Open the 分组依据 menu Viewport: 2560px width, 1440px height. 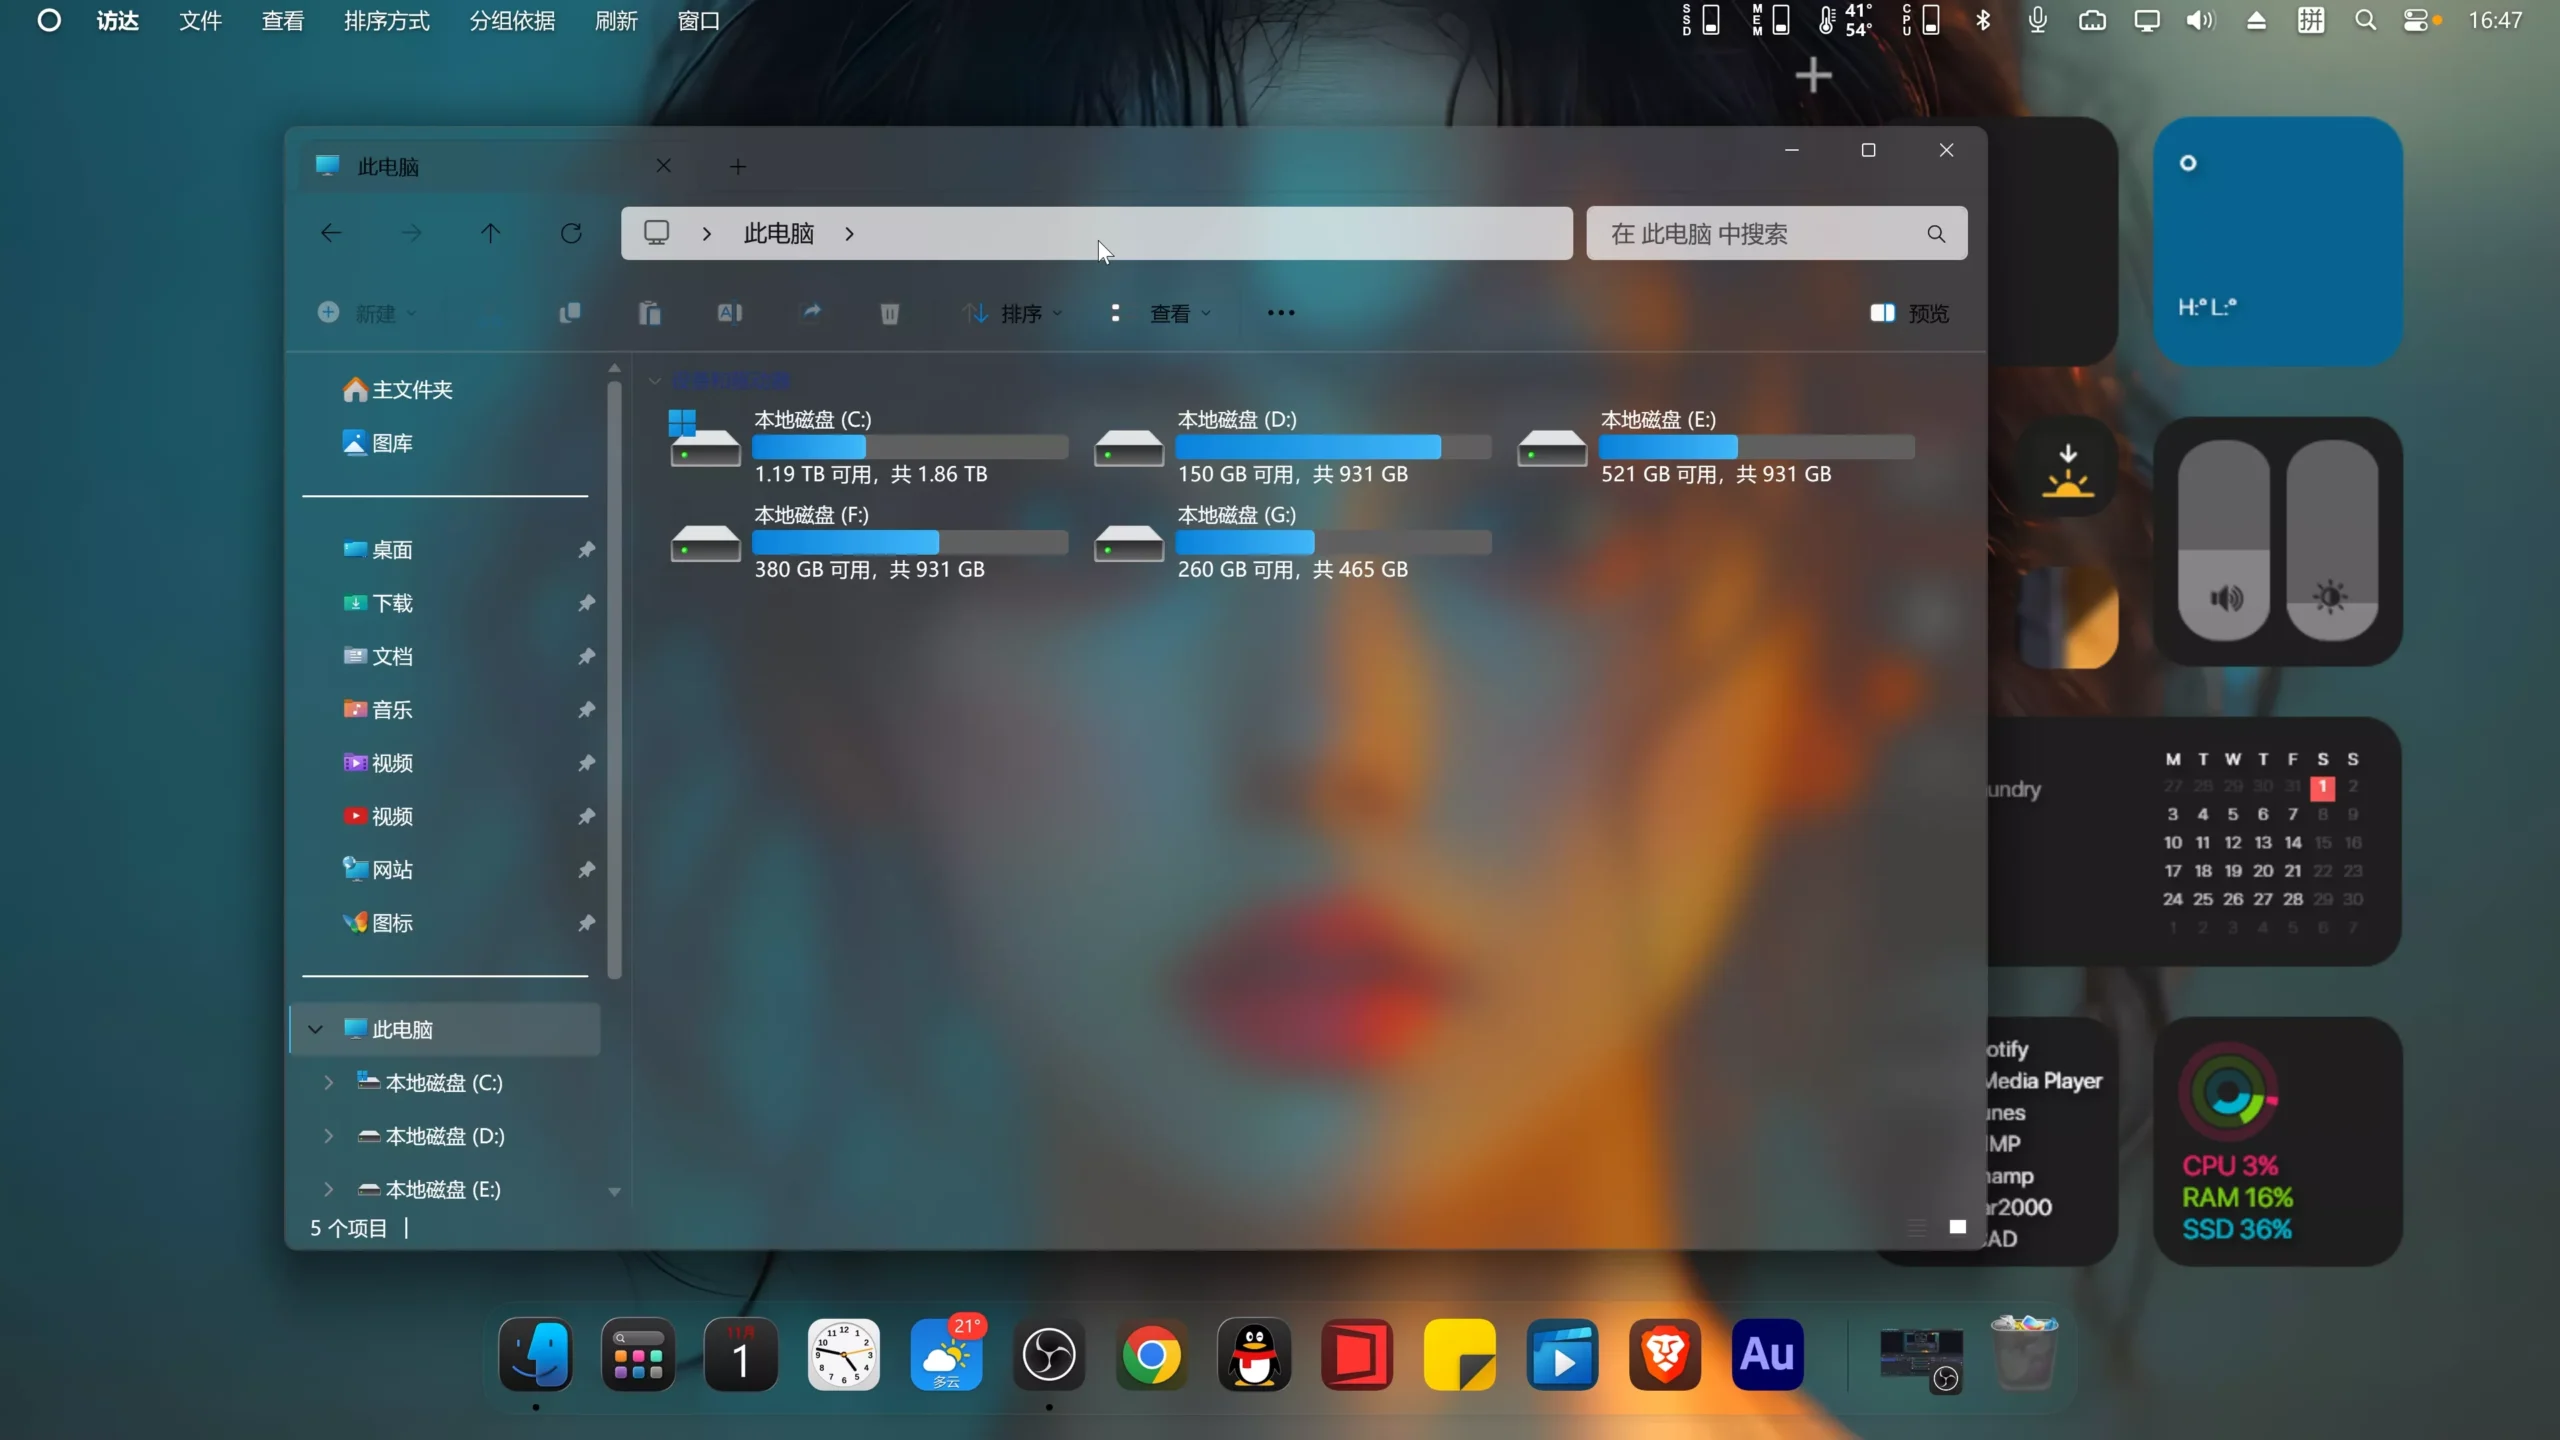[511, 20]
